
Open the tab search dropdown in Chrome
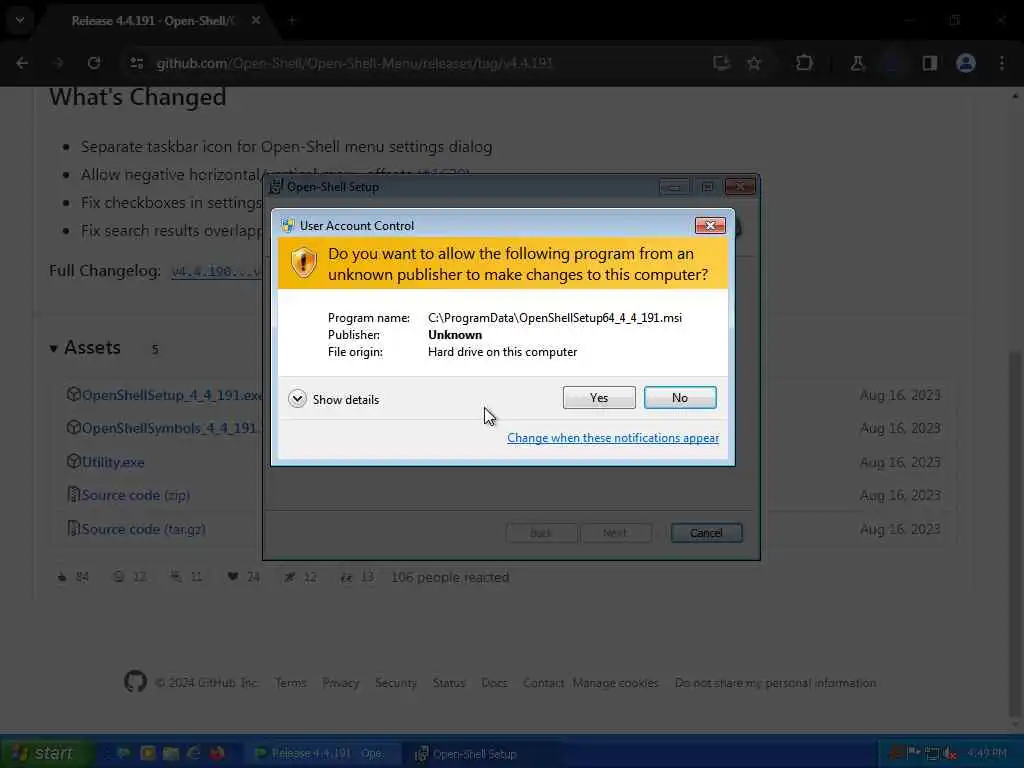20,20
